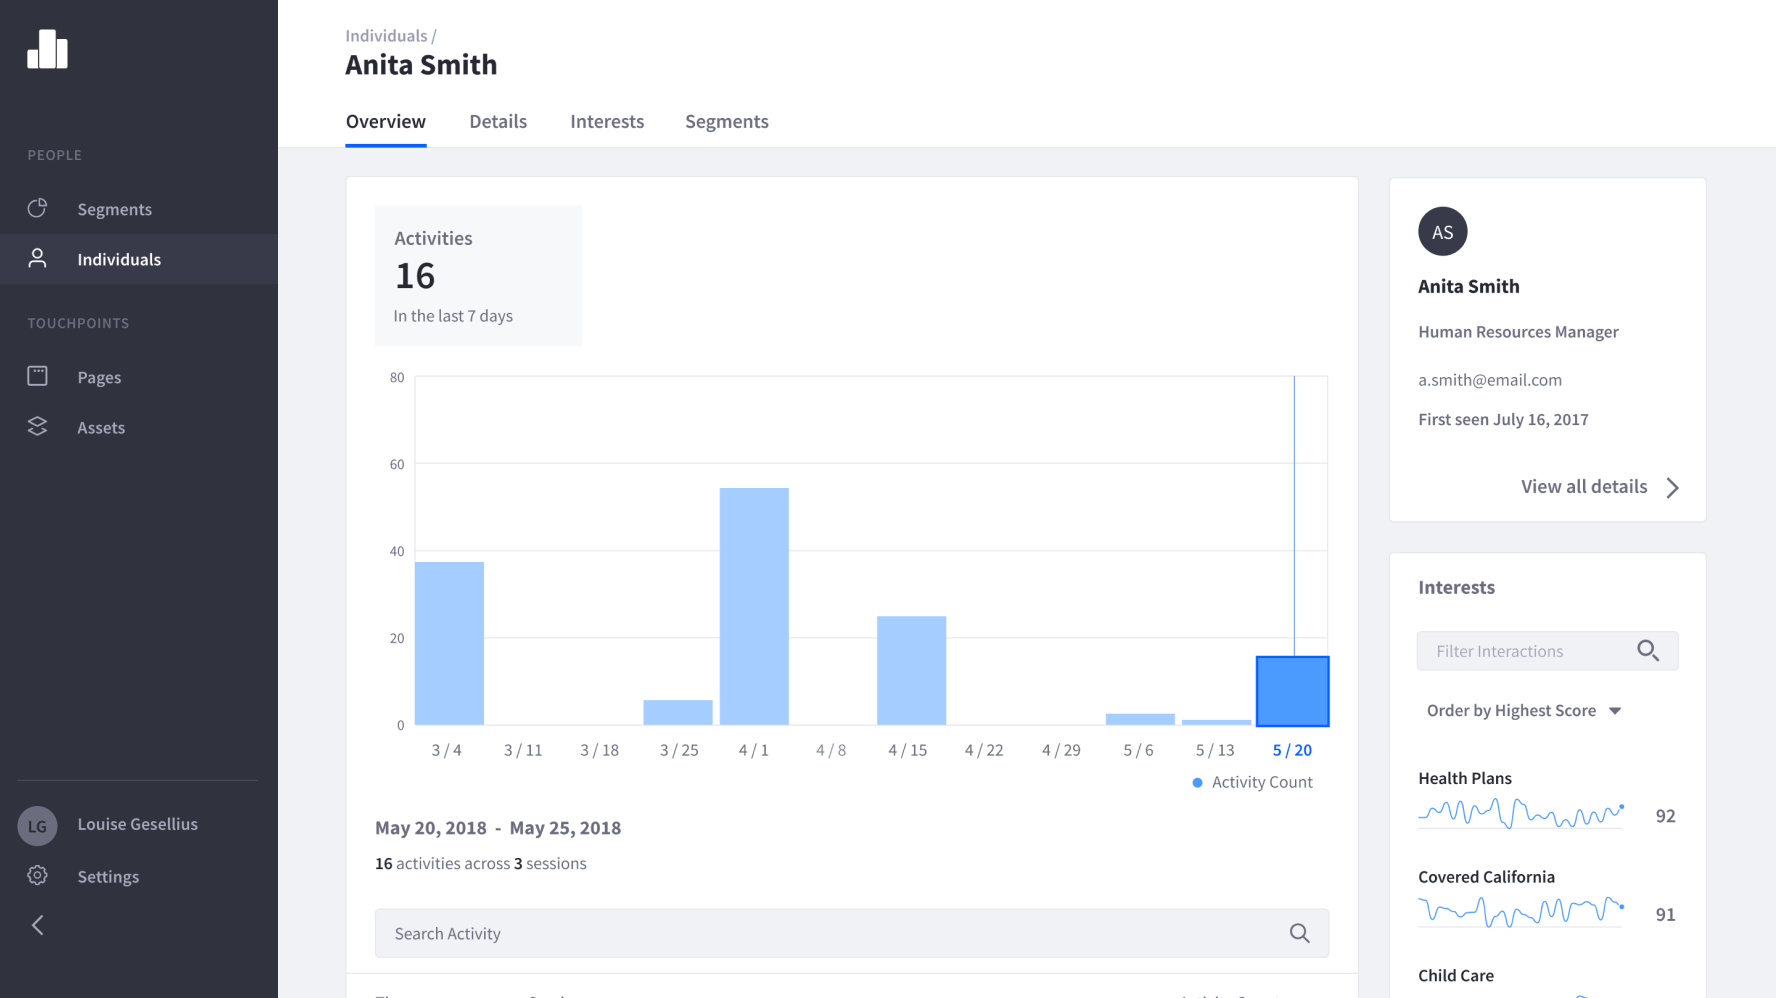1776x998 pixels.
Task: Open Segments in the sidebar
Action: [139, 209]
